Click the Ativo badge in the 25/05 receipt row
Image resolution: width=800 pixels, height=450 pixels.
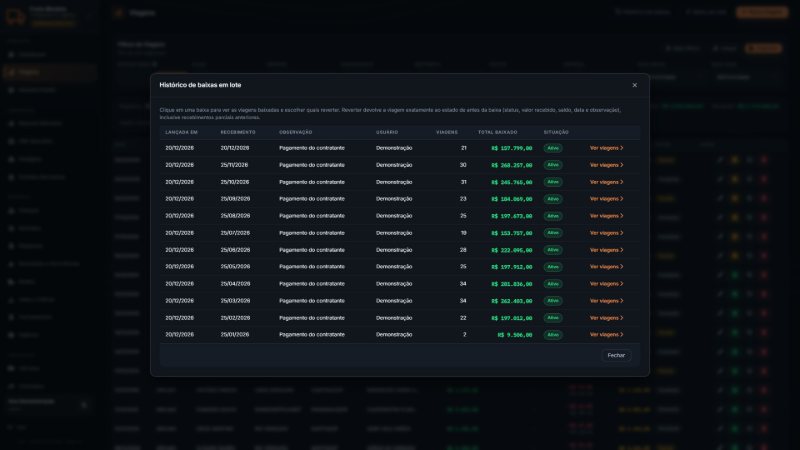(x=553, y=267)
